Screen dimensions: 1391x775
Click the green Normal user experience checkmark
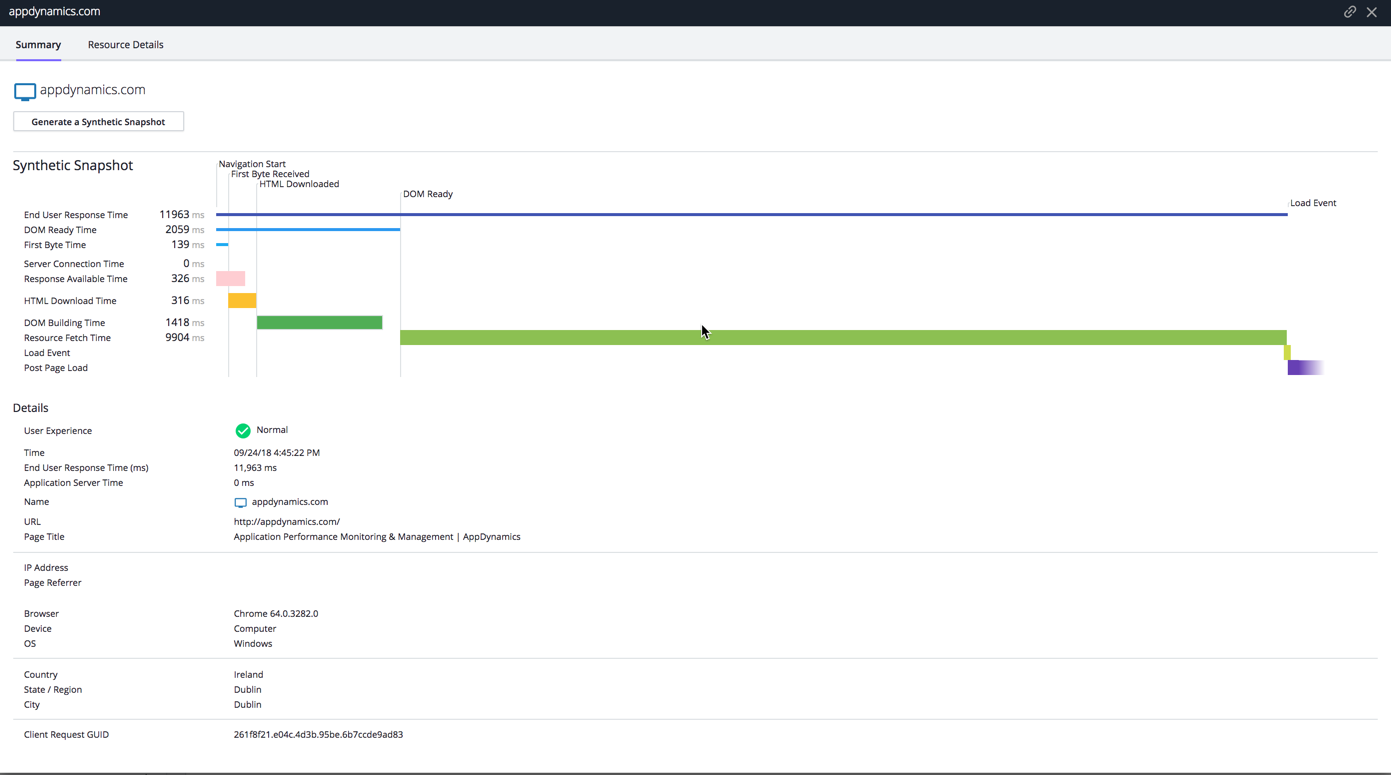tap(243, 431)
